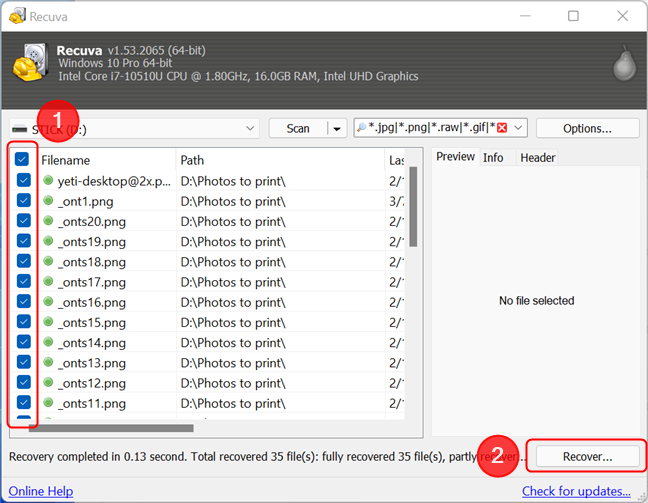This screenshot has width=648, height=503.
Task: Uncheck the _onts14.png checkbox
Action: (24, 341)
